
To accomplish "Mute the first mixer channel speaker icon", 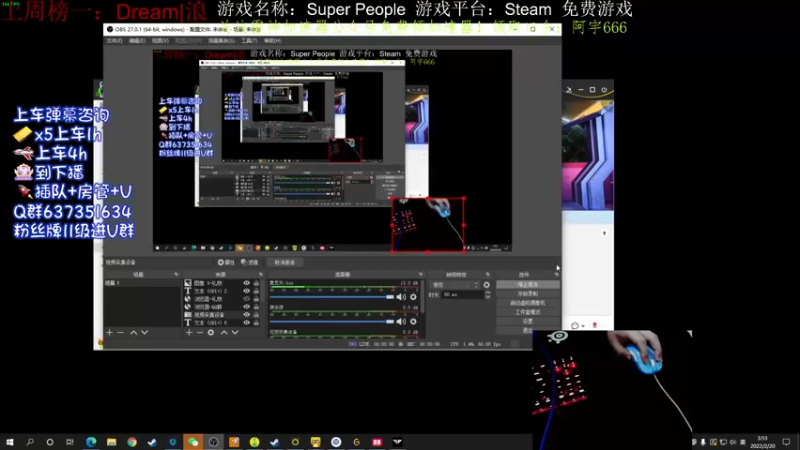I will pyautogui.click(x=402, y=297).
